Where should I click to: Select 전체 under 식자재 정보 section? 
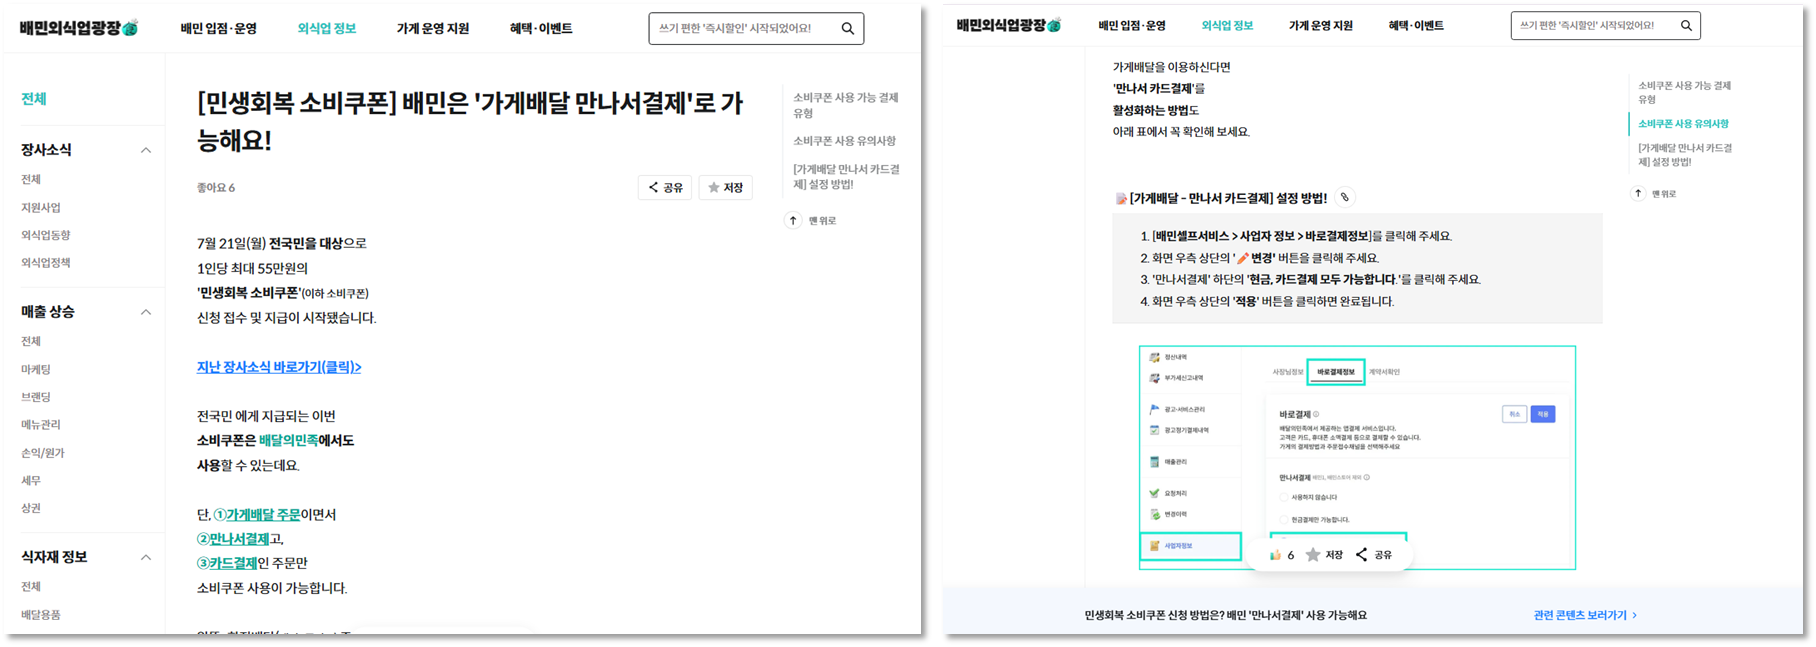tap(31, 586)
